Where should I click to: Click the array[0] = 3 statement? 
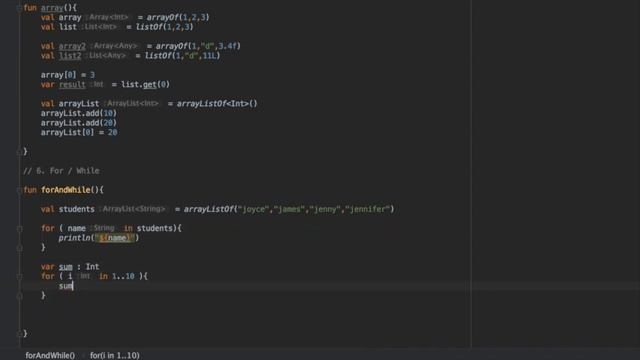(68, 75)
